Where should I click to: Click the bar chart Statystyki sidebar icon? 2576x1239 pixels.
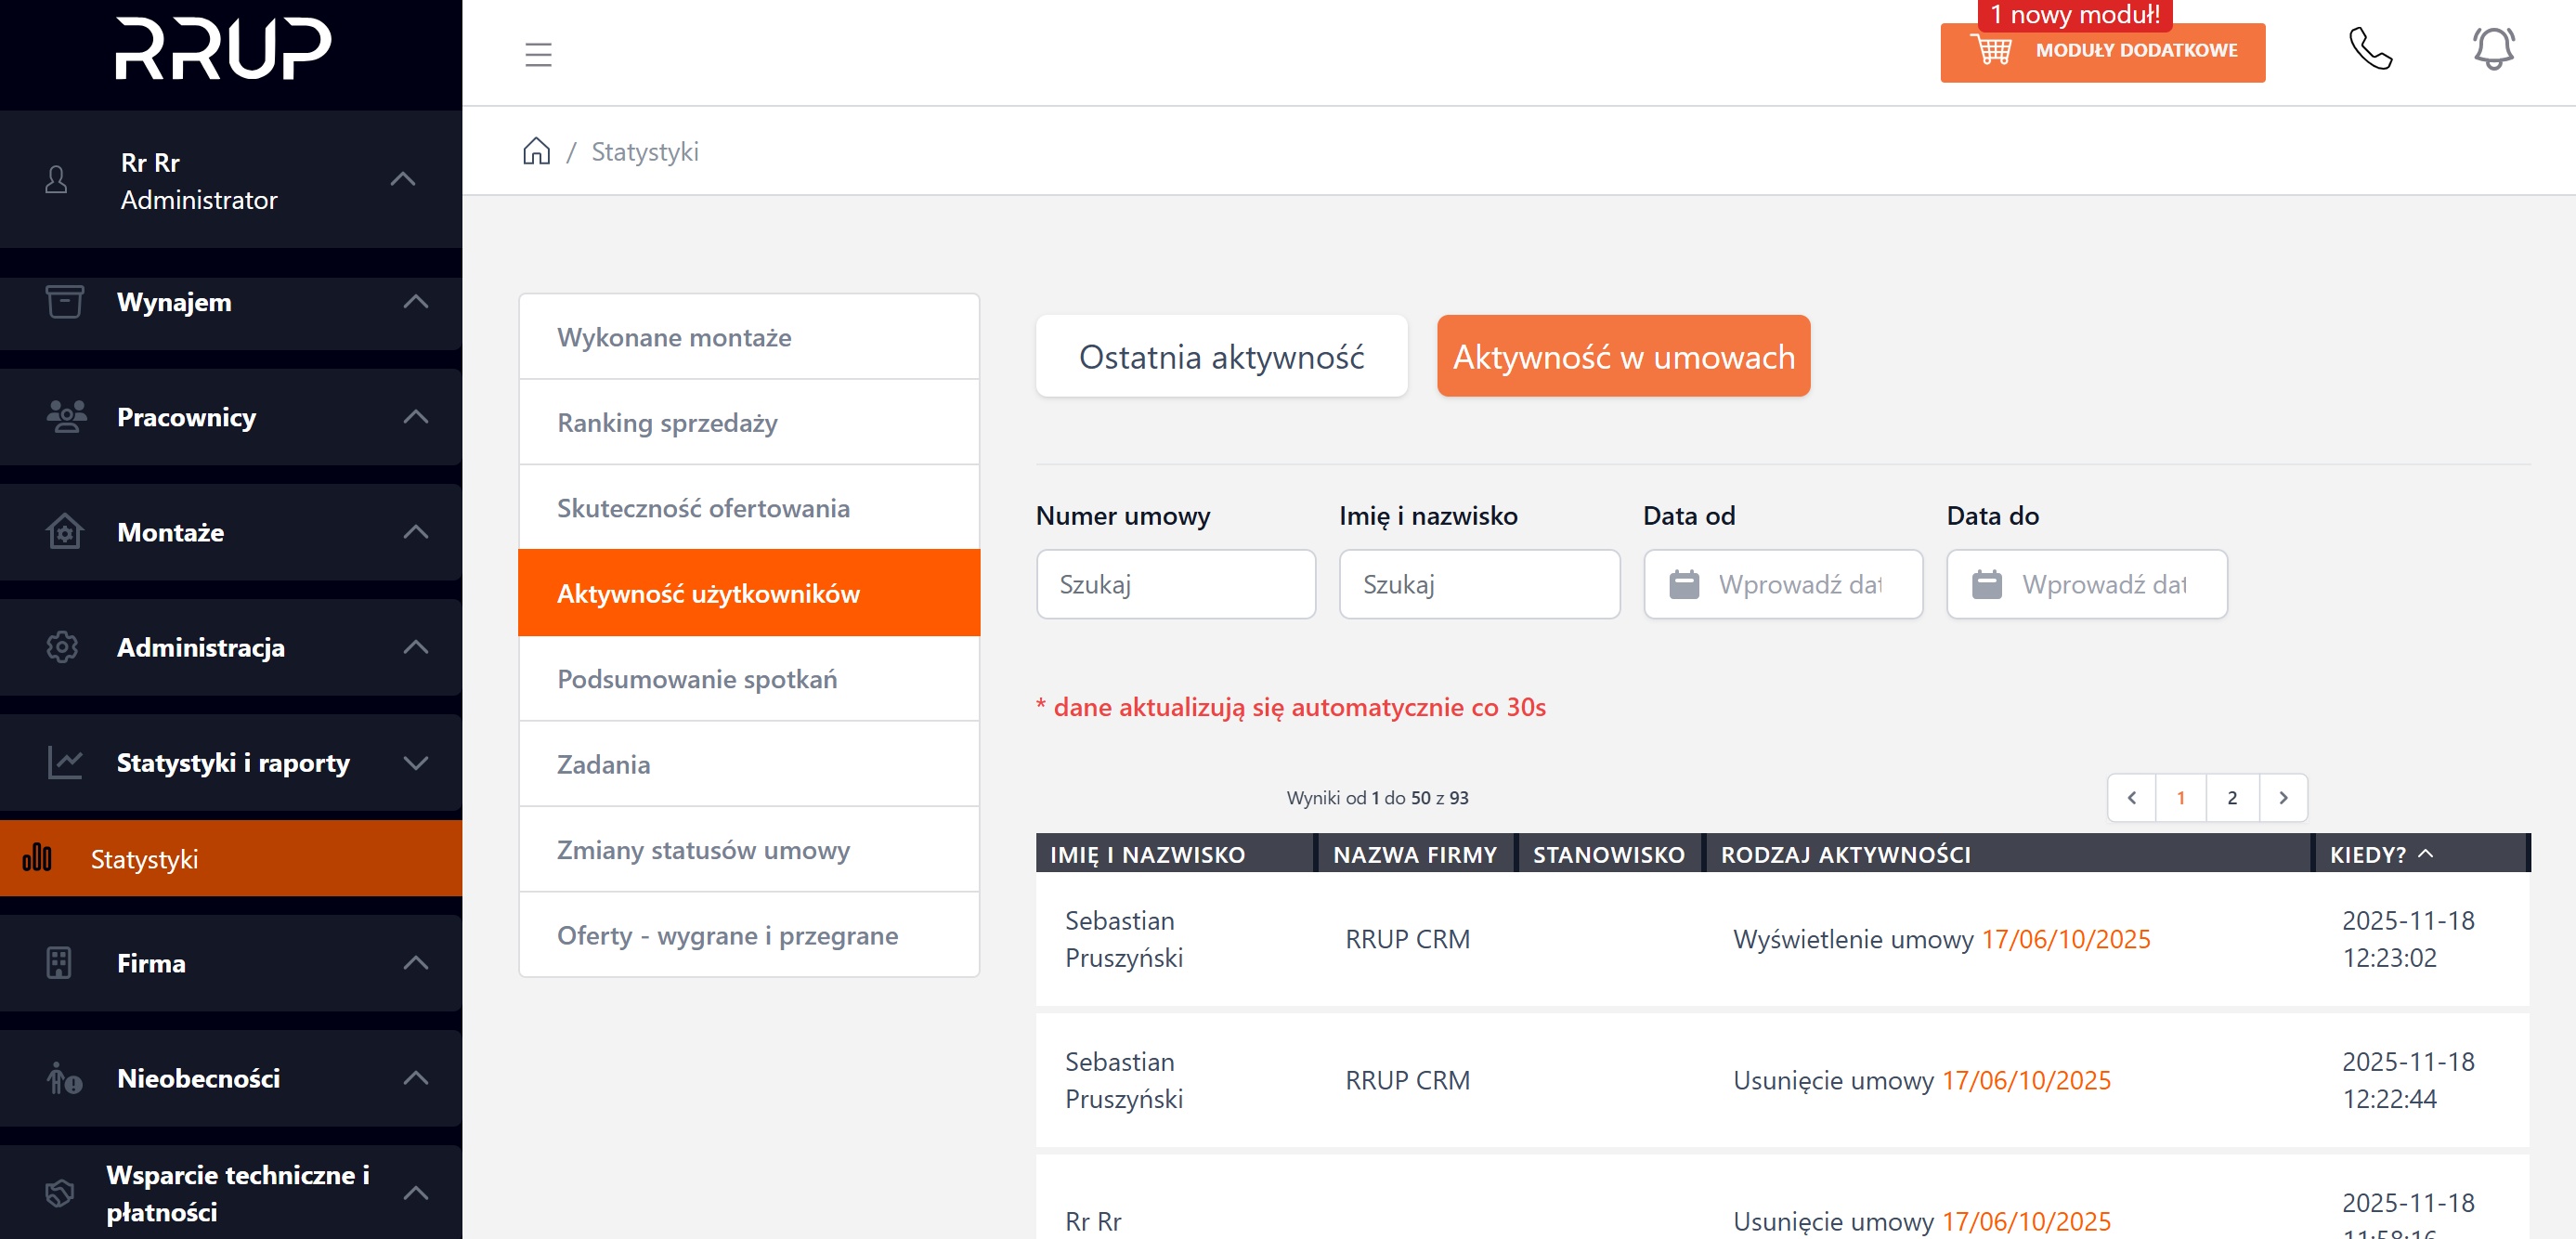[x=37, y=858]
